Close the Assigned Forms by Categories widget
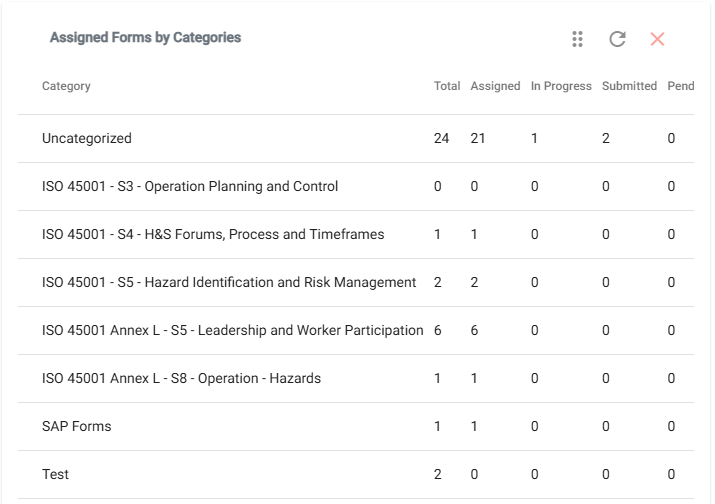This screenshot has width=715, height=504. tap(657, 39)
